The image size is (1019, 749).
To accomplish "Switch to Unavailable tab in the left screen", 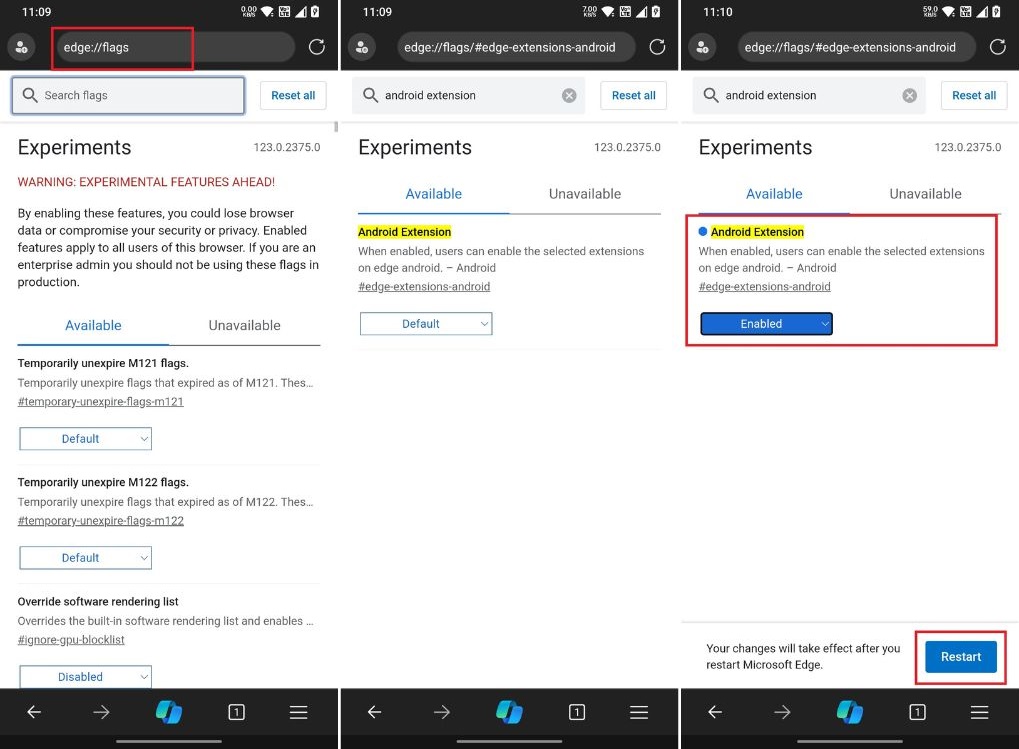I will click(244, 325).
